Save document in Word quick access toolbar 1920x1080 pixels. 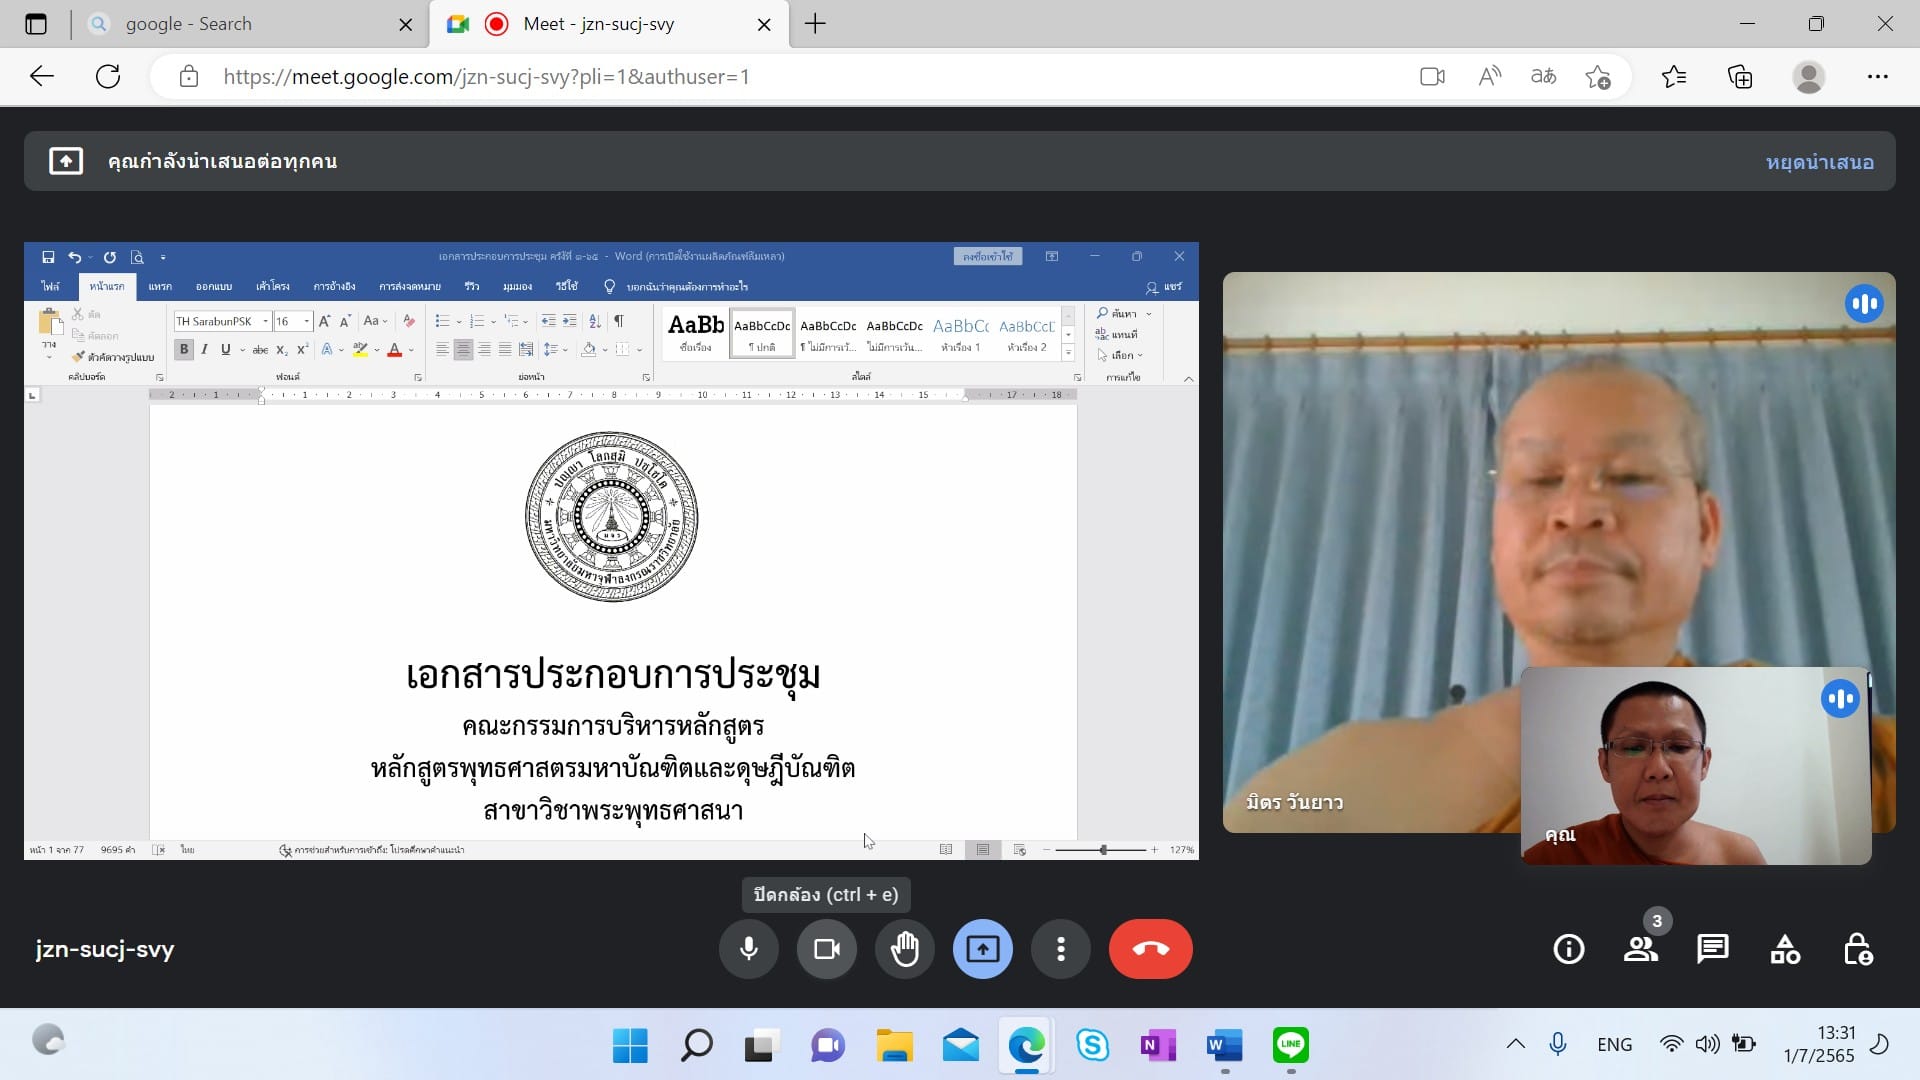coord(48,257)
